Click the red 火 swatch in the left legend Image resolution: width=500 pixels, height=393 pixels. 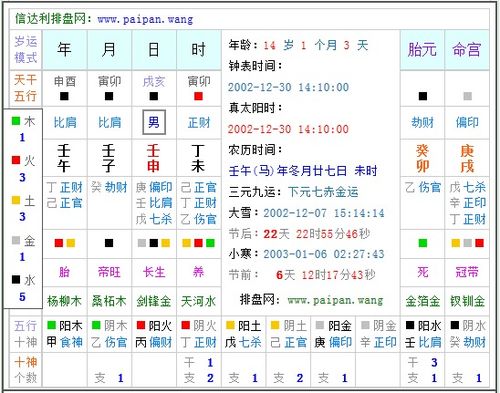16,160
